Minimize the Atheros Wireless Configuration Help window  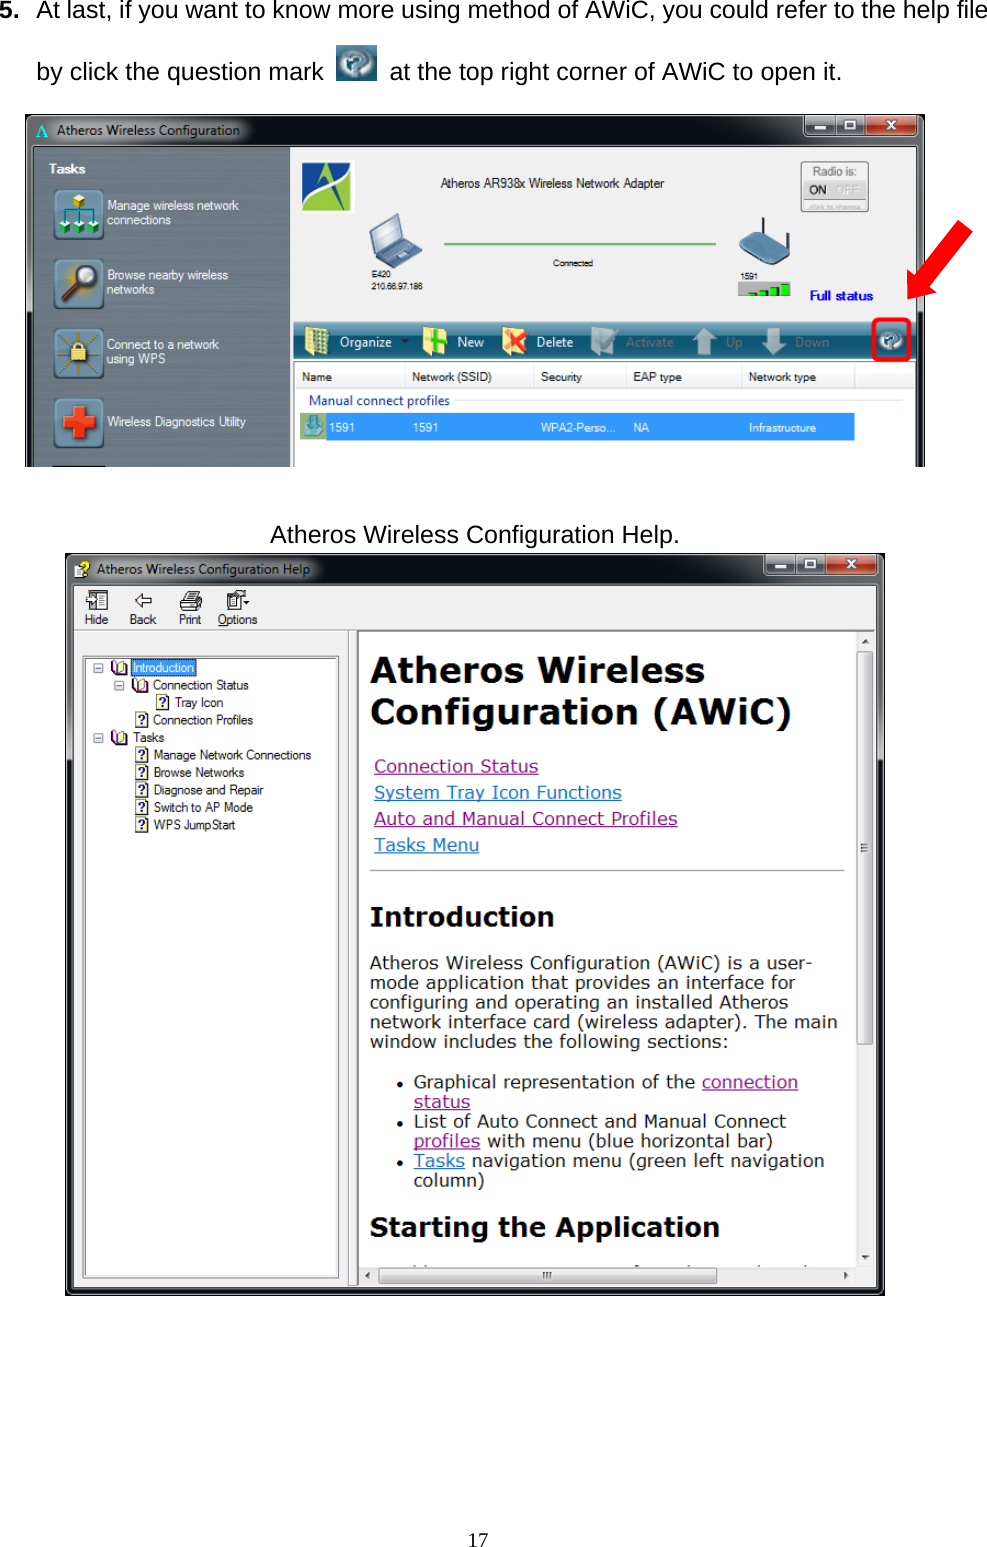(779, 565)
